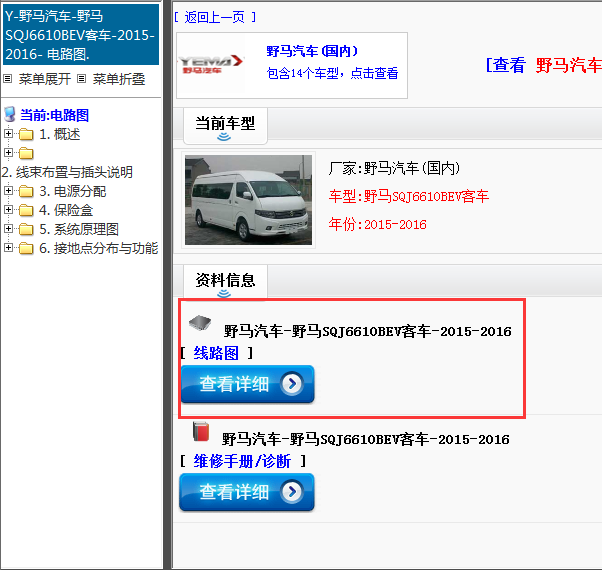
Task: Open the white van vehicle photo
Action: 248,200
